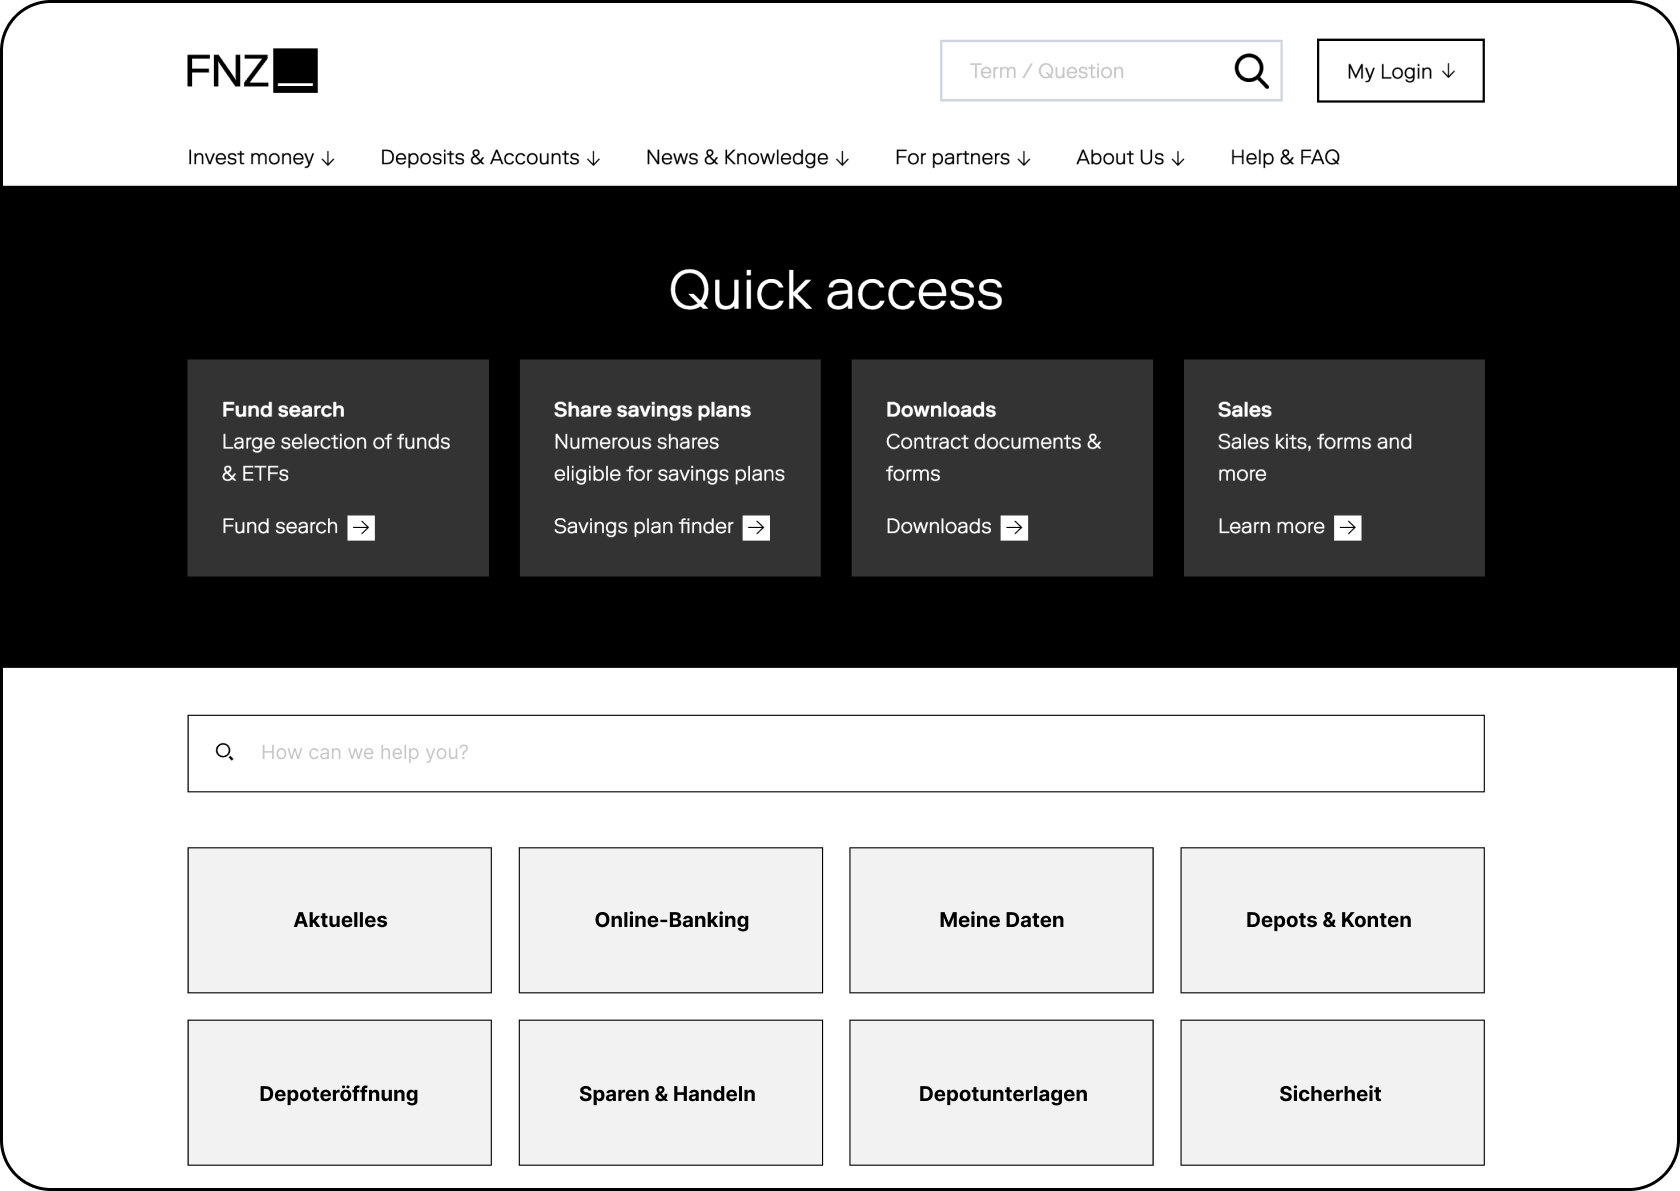Go to Help & FAQ page

1284,158
